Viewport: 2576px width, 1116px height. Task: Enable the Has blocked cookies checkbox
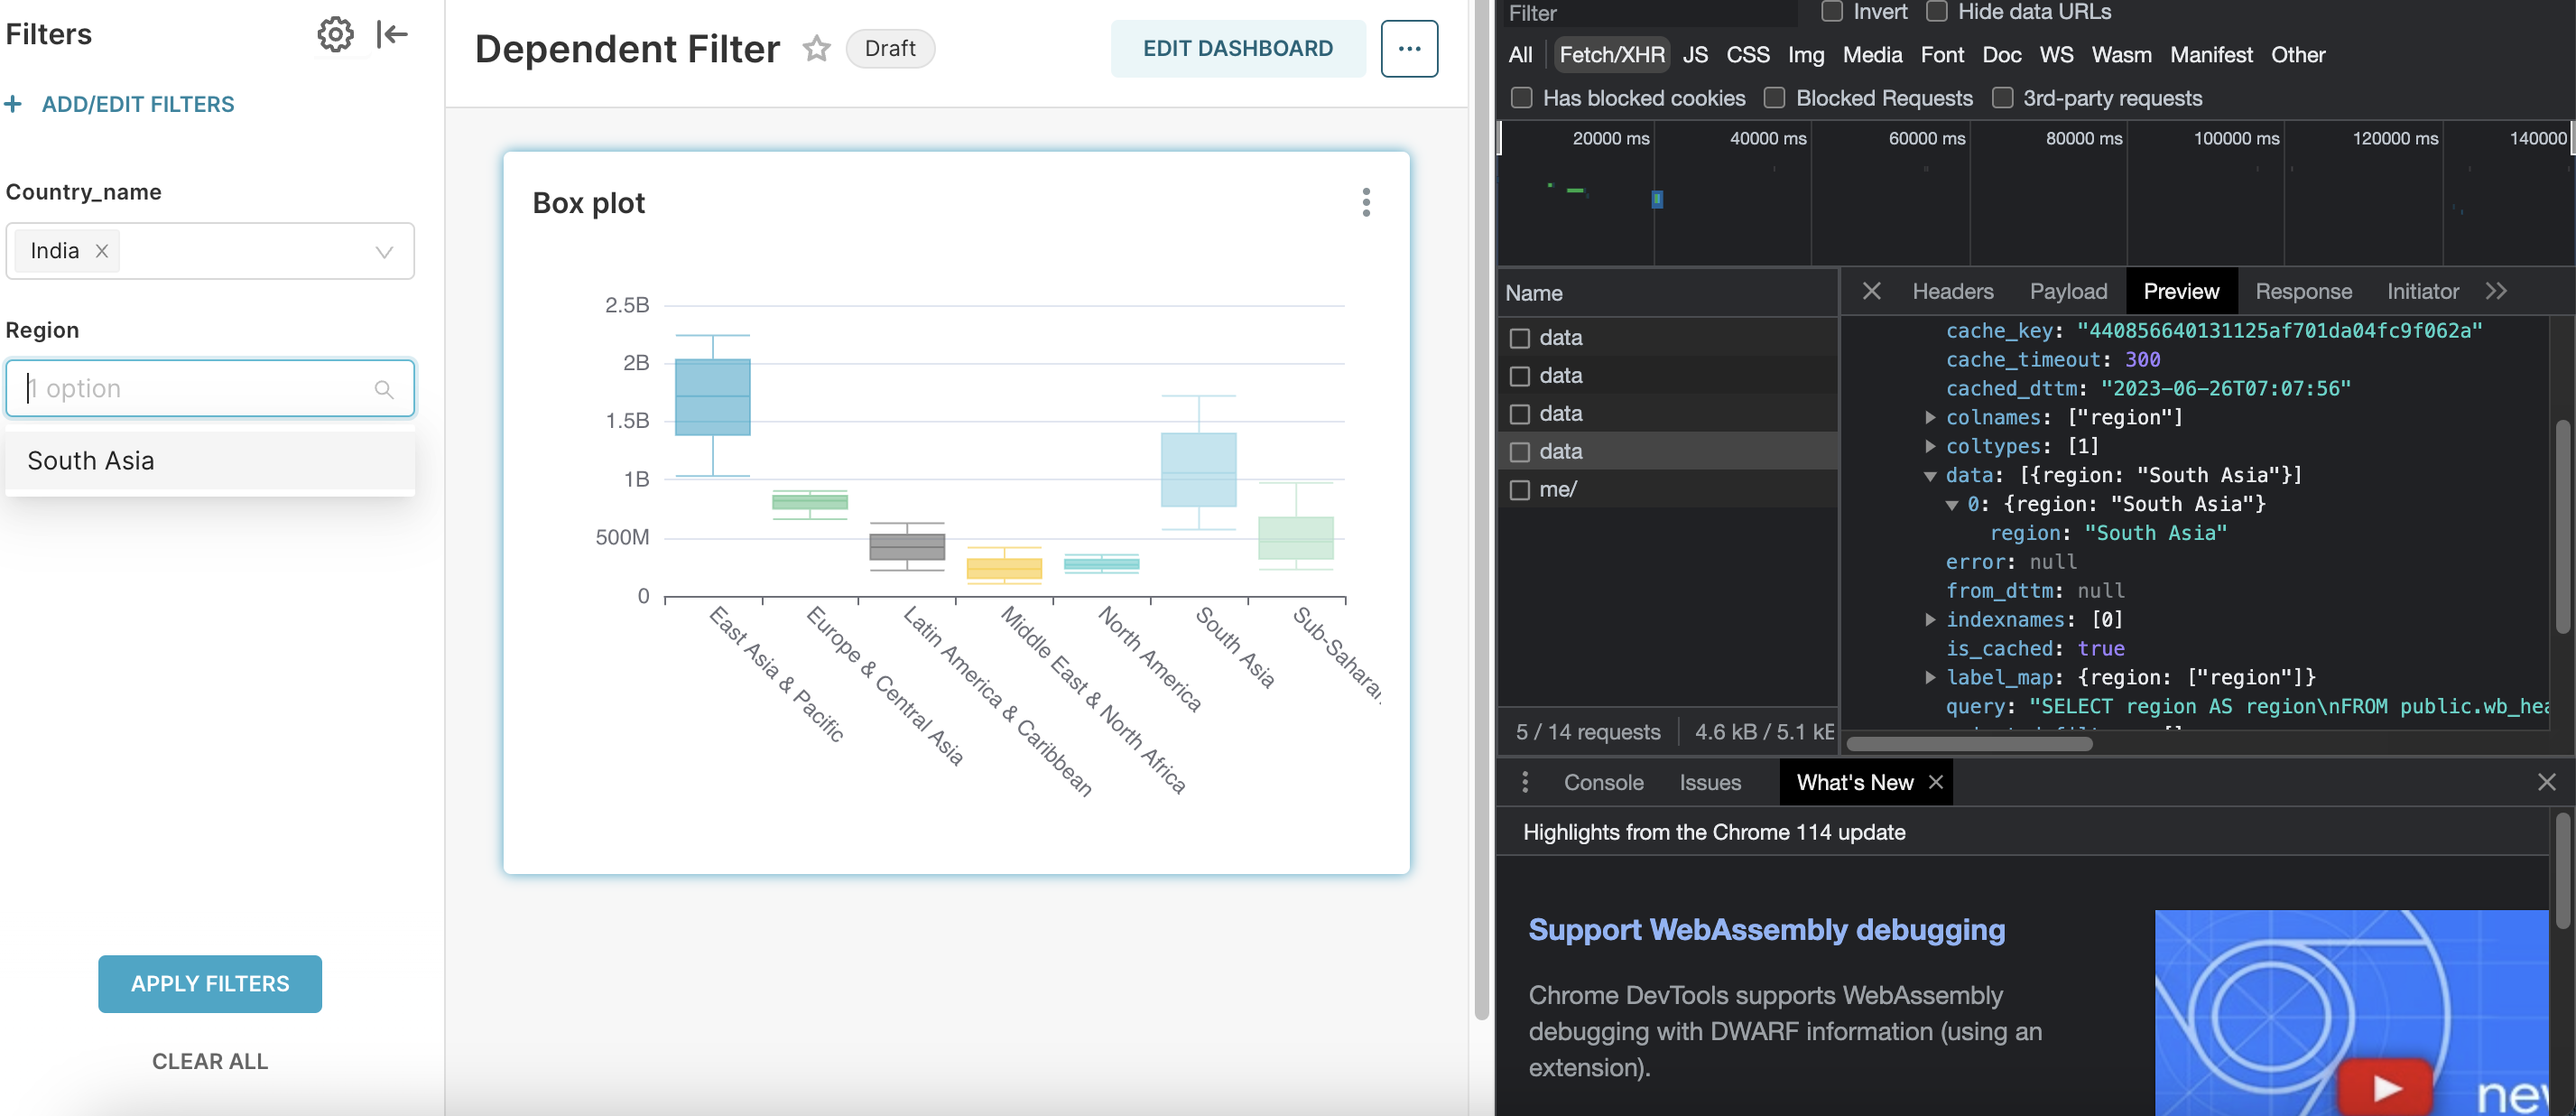click(x=1521, y=98)
